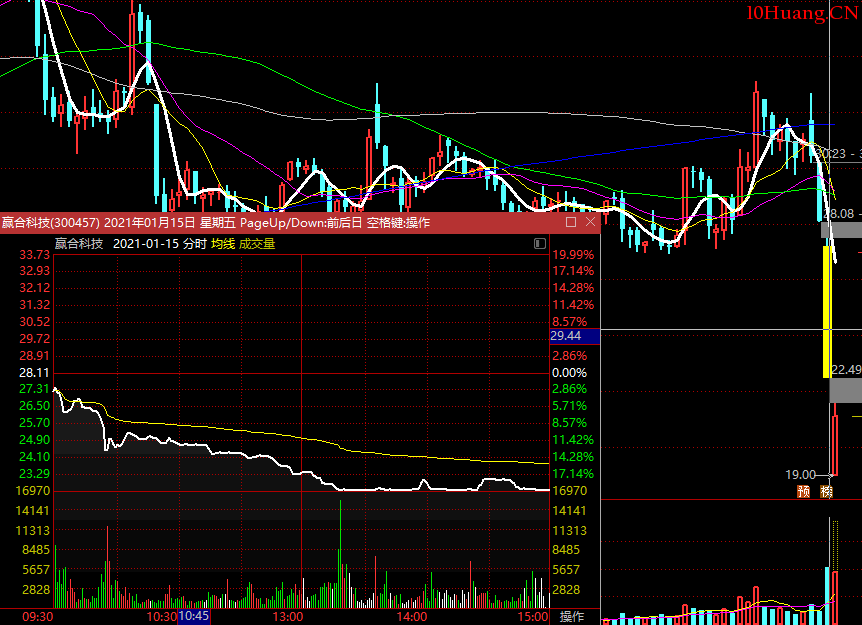Maximize the intraday popup window
862x625 pixels.
point(571,222)
